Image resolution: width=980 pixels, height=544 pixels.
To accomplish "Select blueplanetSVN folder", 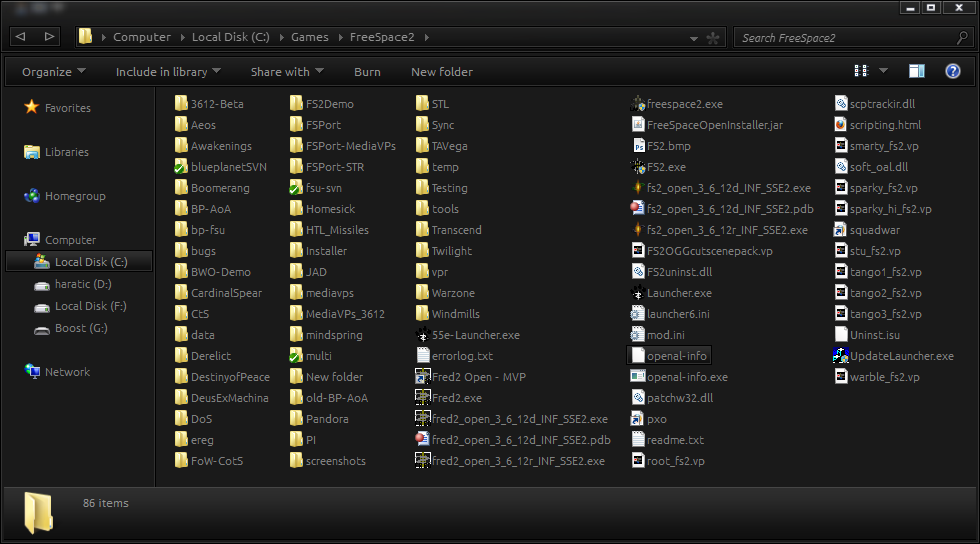I will (x=221, y=167).
